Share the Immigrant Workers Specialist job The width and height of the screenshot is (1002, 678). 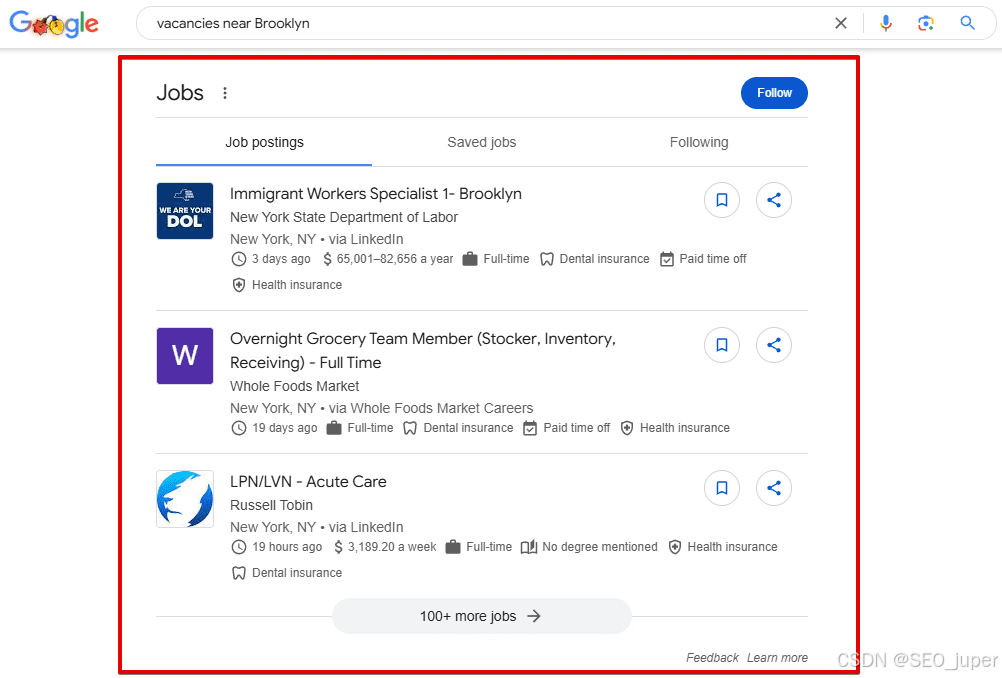(774, 200)
